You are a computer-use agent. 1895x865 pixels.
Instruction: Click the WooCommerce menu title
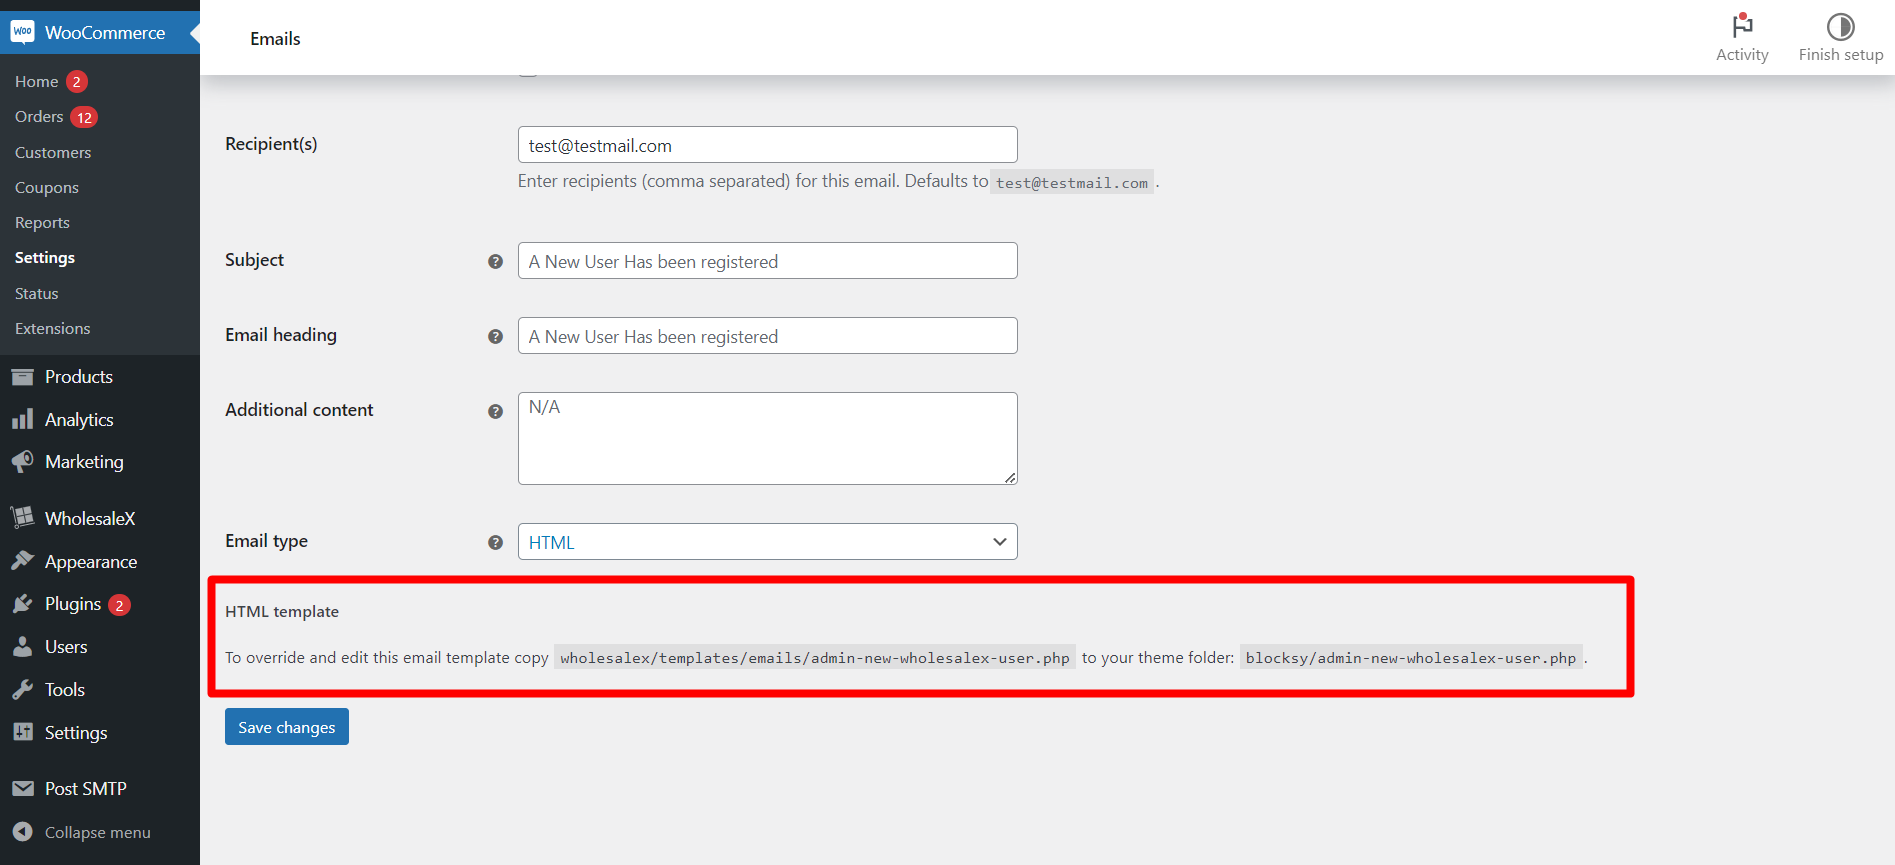105,32
